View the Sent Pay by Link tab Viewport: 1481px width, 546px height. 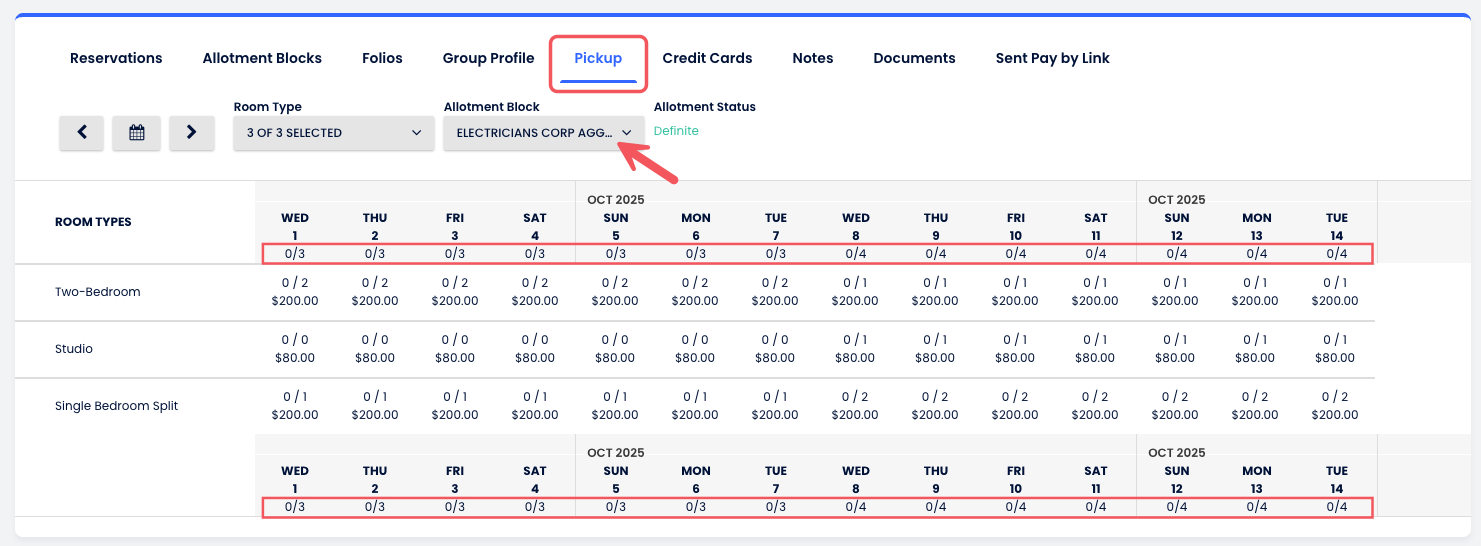pos(1052,58)
